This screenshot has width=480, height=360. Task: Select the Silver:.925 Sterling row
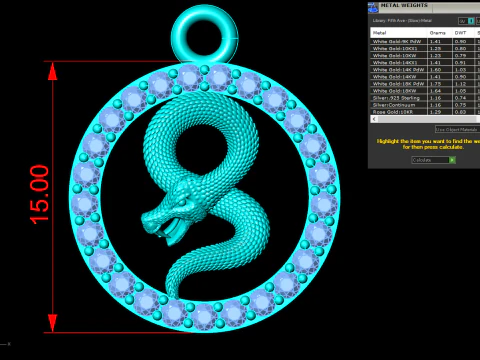[x=425, y=98]
